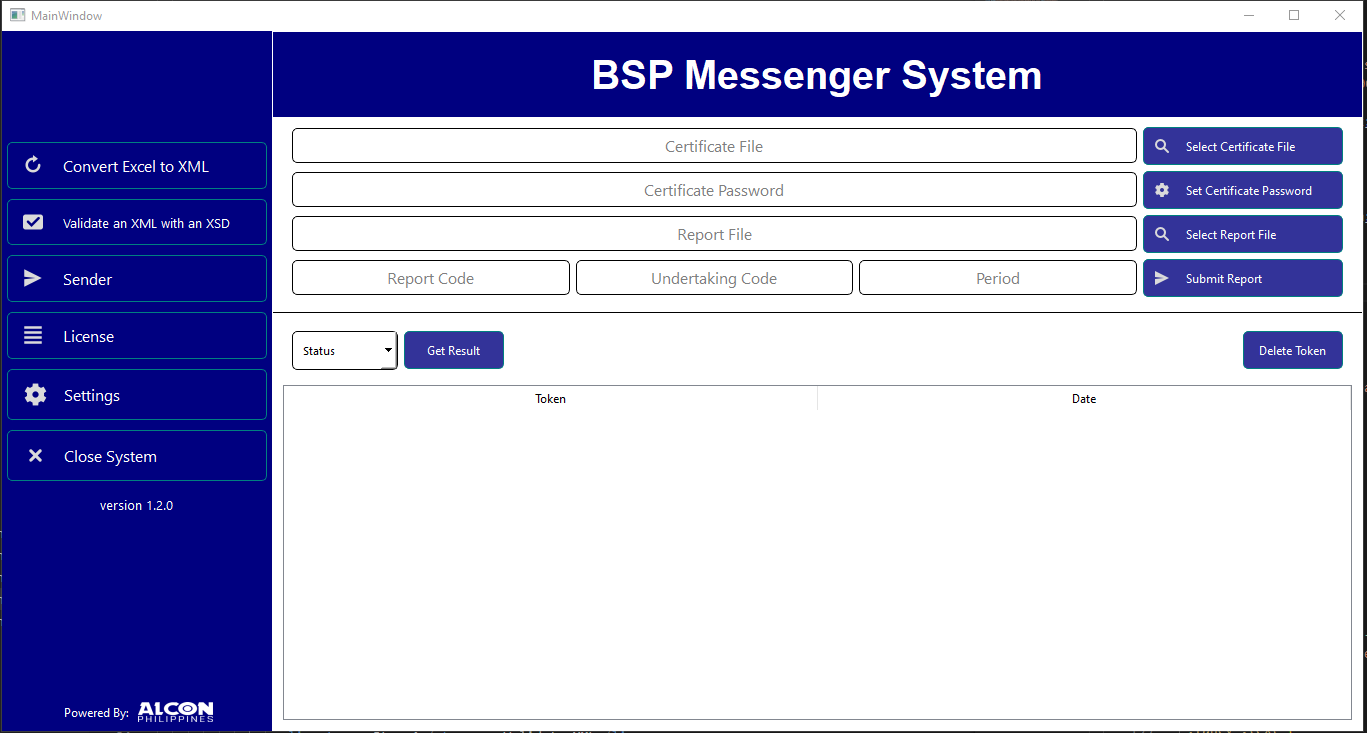The image size is (1367, 733).
Task: Click the gear icon on Set Certificate Password
Action: (1161, 189)
